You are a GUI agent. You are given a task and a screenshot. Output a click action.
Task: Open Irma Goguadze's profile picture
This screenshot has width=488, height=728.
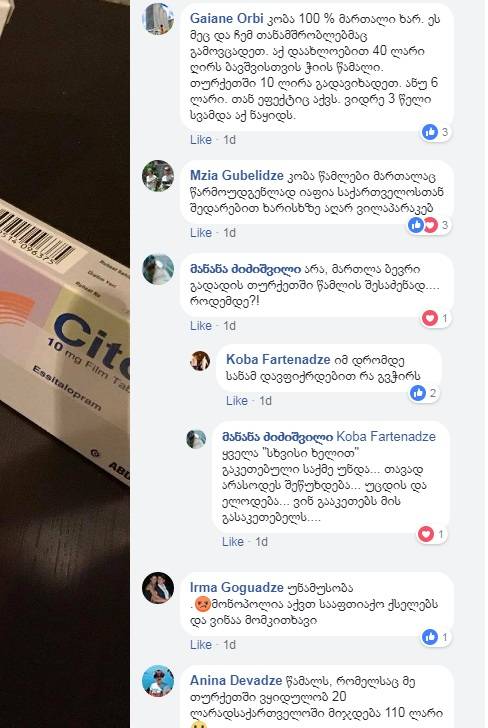click(158, 588)
